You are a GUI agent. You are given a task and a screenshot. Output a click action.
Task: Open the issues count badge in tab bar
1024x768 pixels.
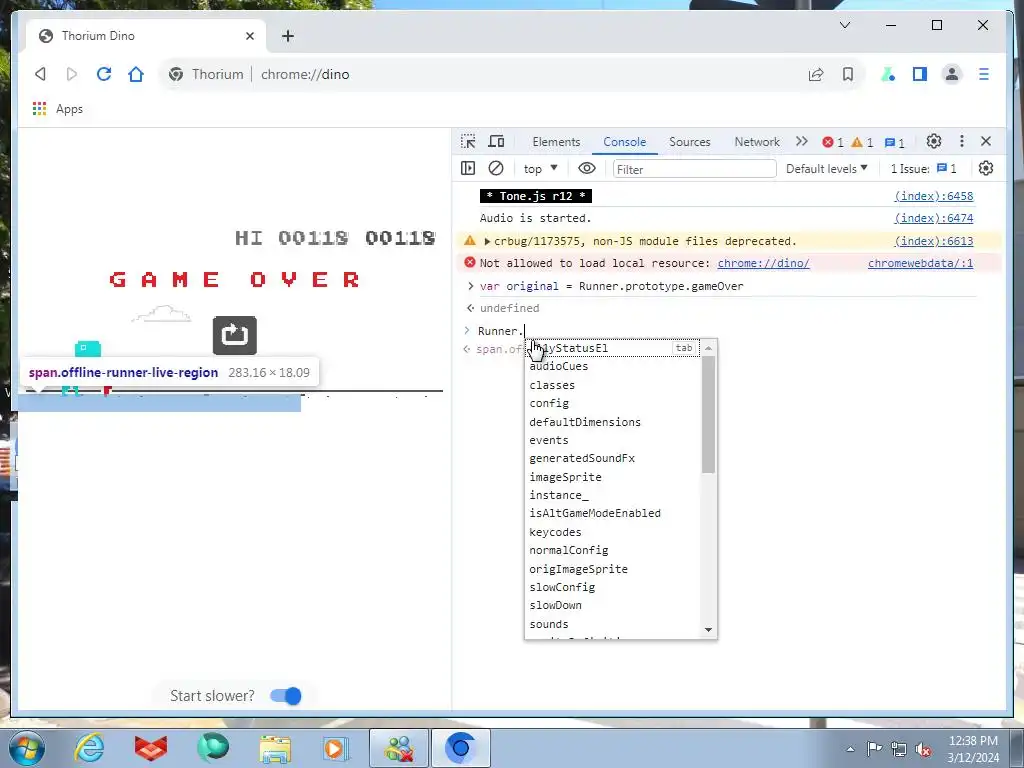click(x=894, y=142)
